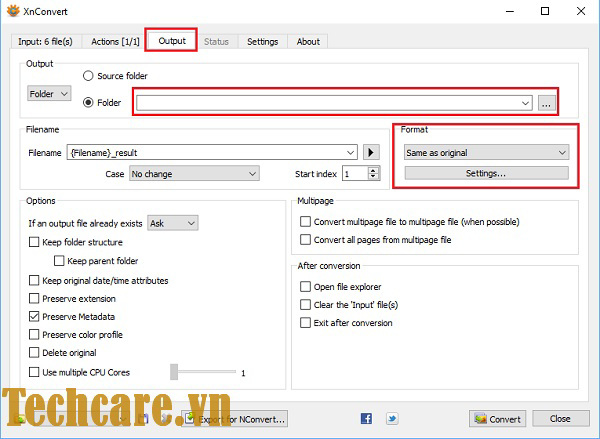600x439 pixels.
Task: Click the format Settings... button
Action: coord(486,173)
